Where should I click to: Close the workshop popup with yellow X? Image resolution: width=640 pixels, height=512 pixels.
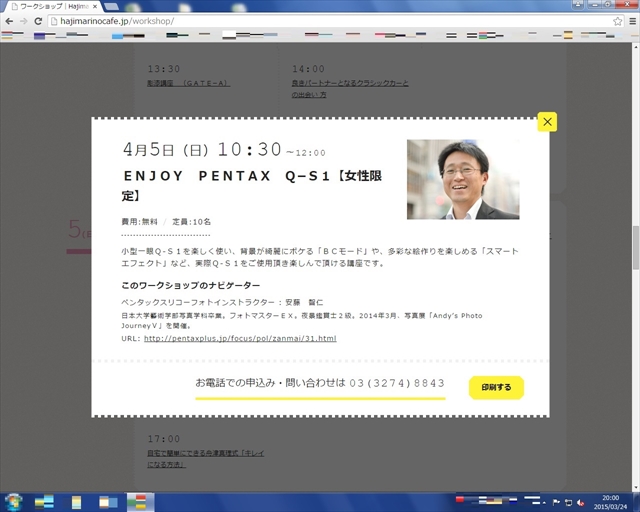(x=547, y=122)
